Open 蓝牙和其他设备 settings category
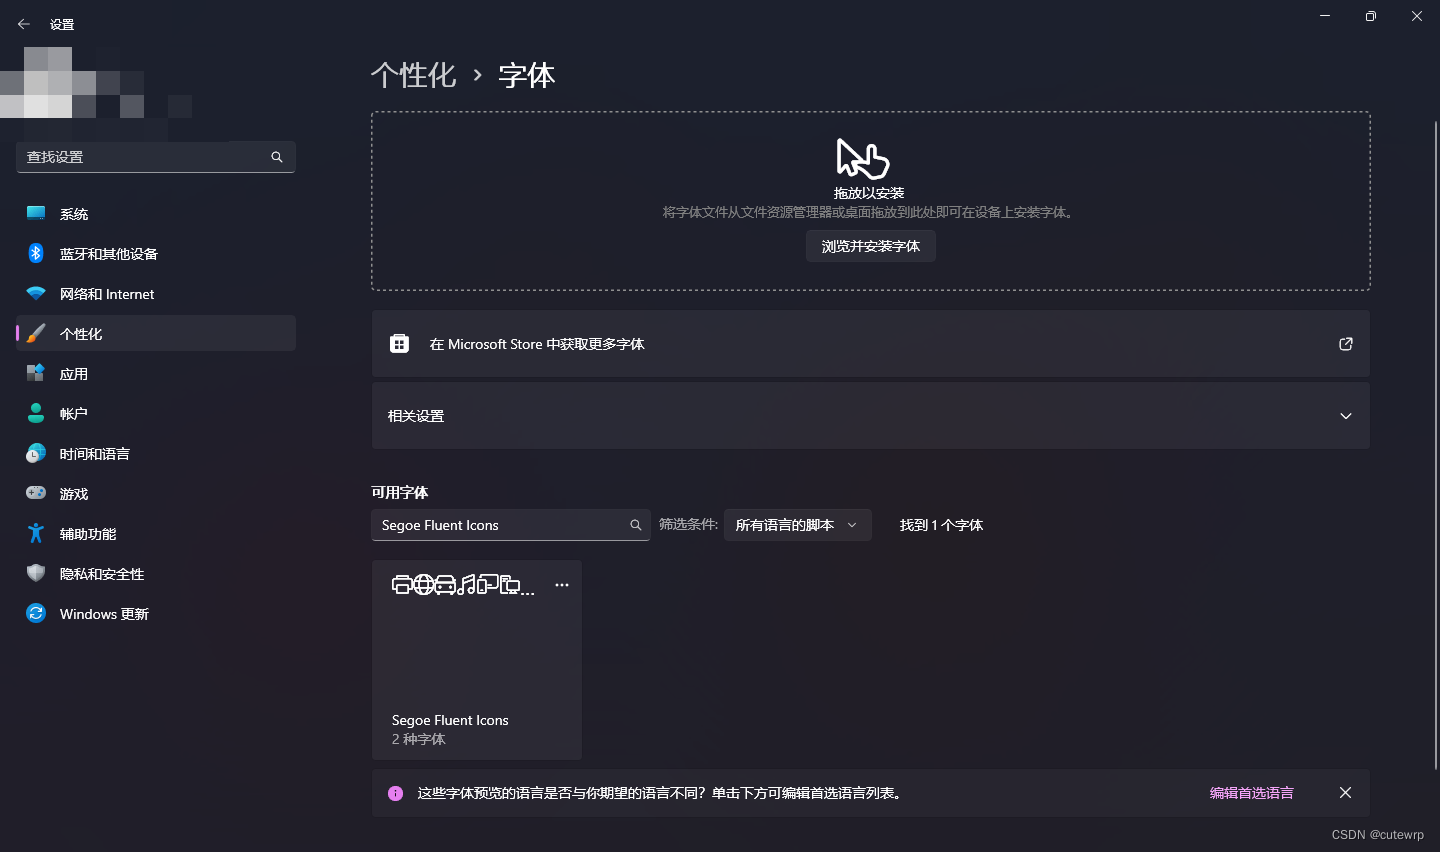Screen dimensions: 1440x852 tap(156, 253)
